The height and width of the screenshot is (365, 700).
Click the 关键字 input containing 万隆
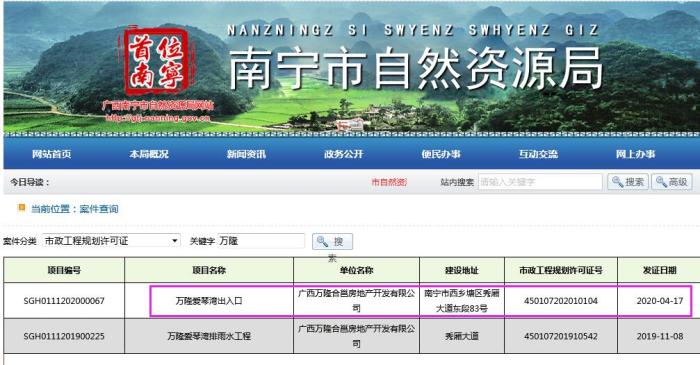(x=261, y=241)
